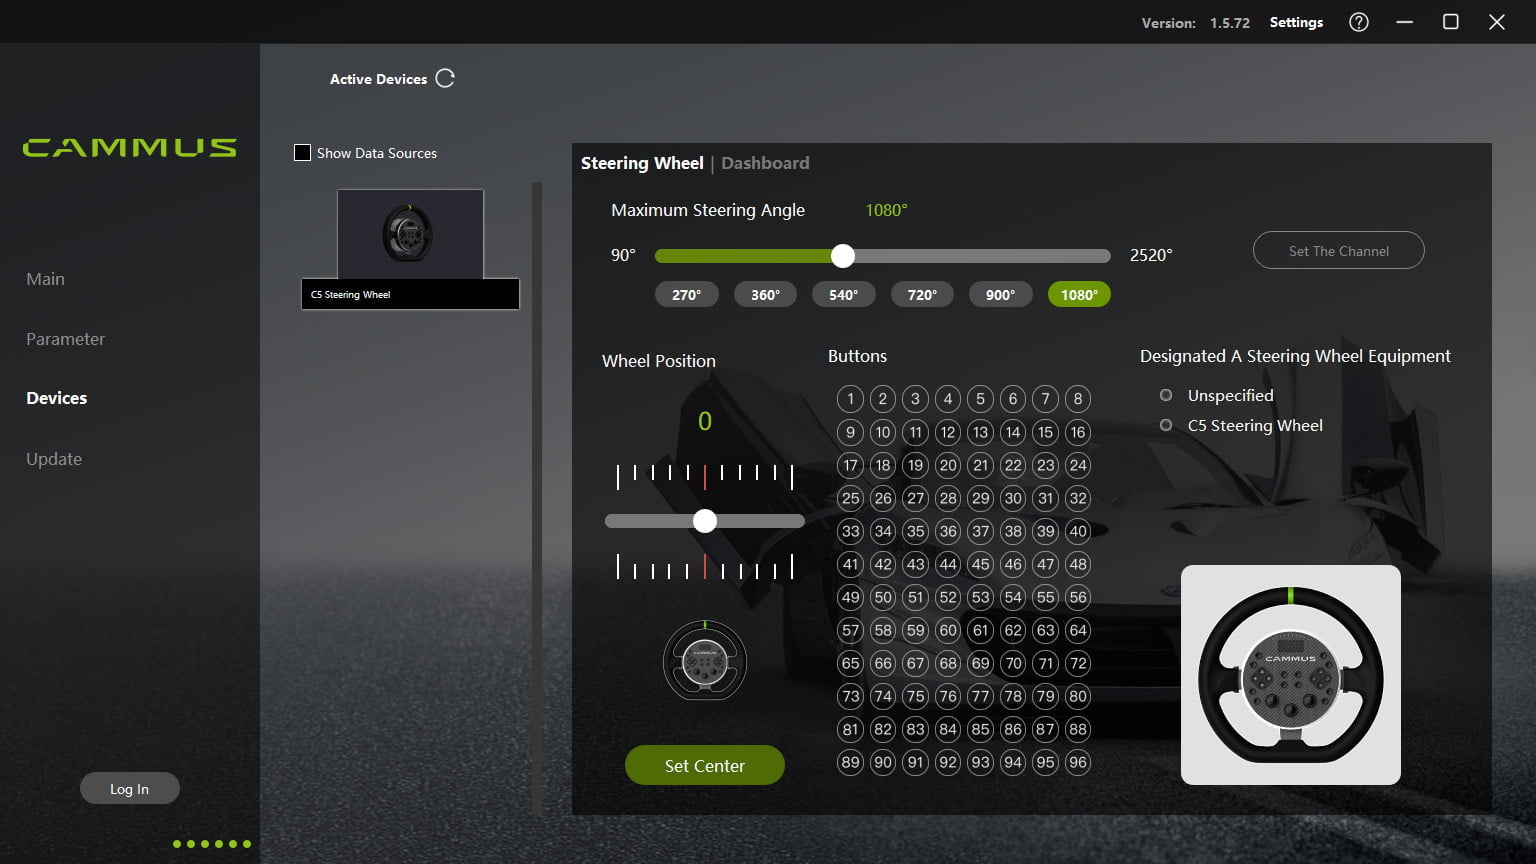Viewport: 1536px width, 864px height.
Task: Click the 90° minimum label
Action: 623,255
